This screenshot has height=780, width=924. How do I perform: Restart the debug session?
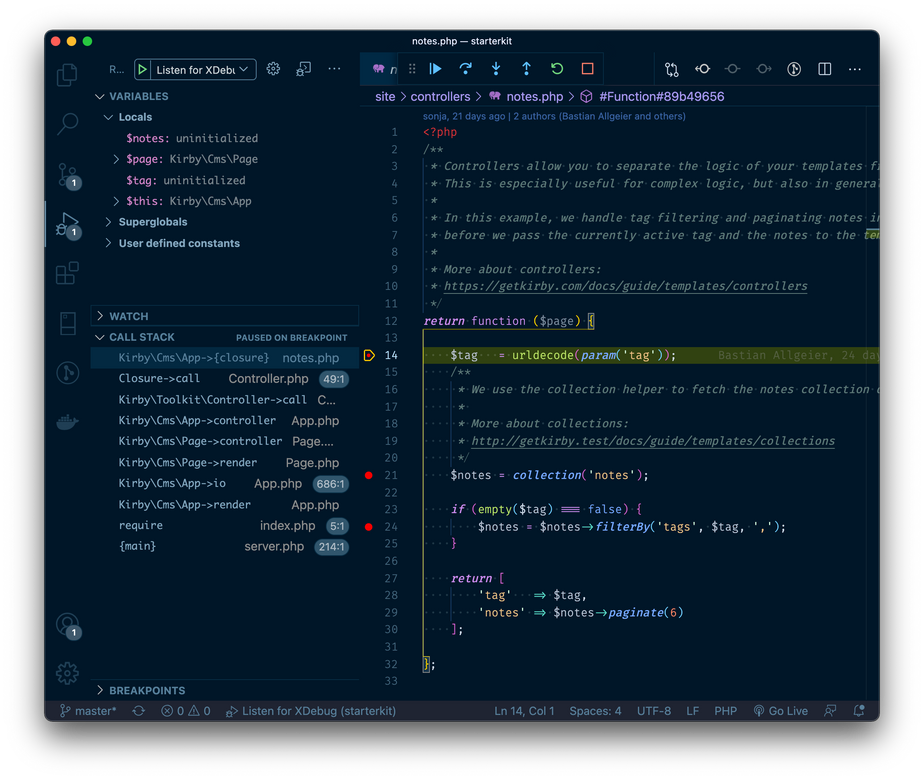point(557,69)
